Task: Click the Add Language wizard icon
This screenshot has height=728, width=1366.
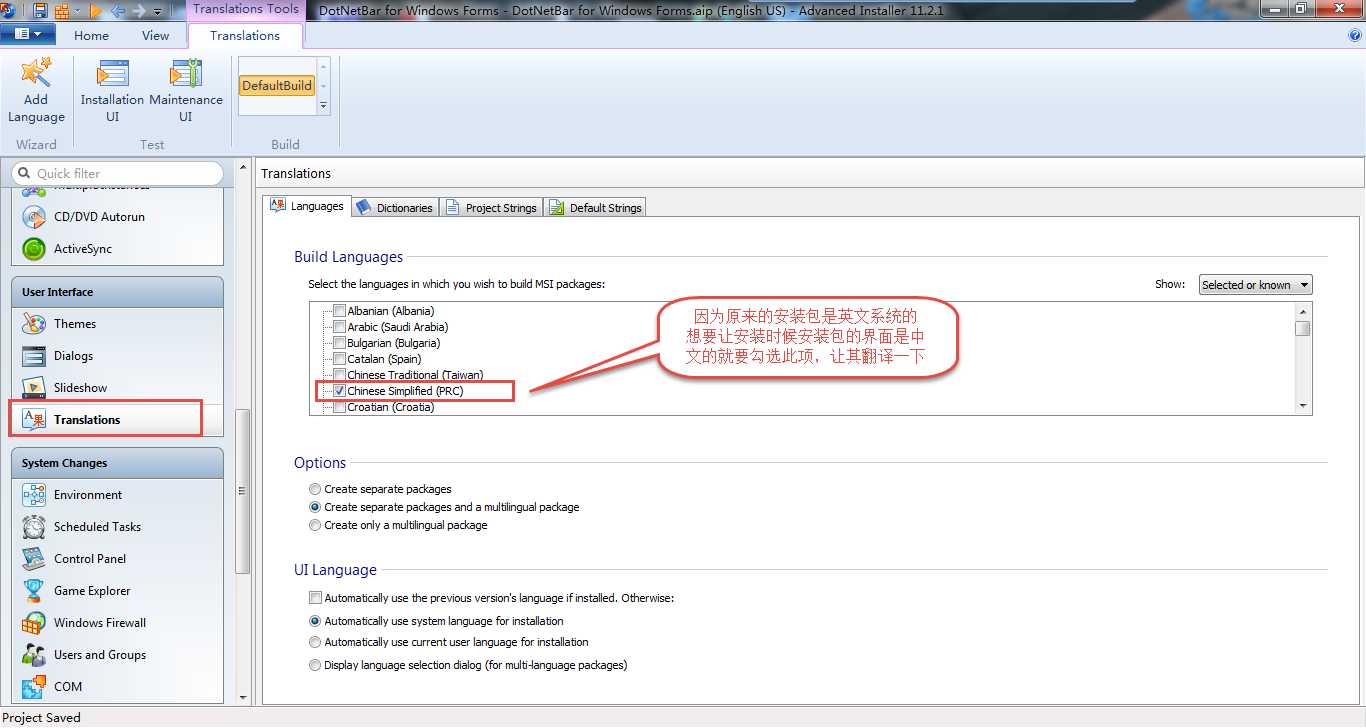Action: pyautogui.click(x=36, y=90)
